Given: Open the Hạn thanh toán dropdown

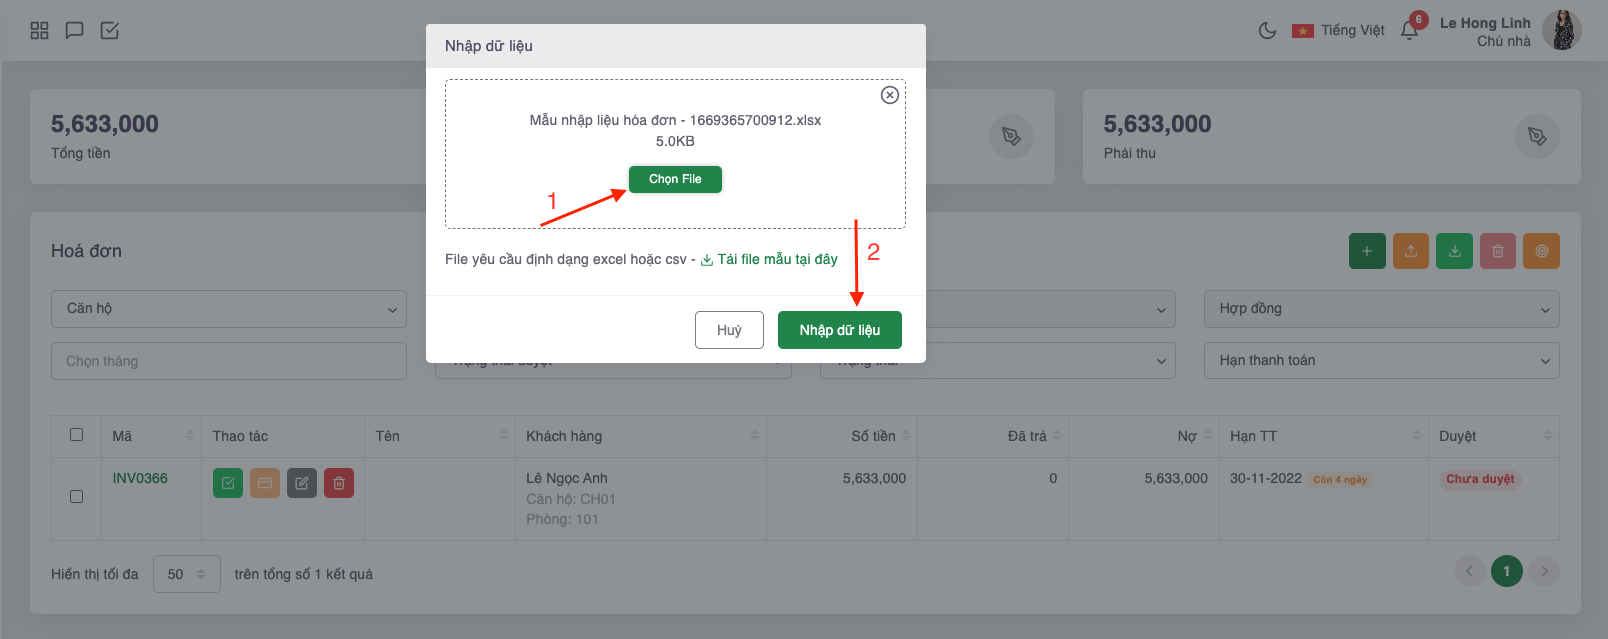Looking at the screenshot, I should [x=1381, y=360].
